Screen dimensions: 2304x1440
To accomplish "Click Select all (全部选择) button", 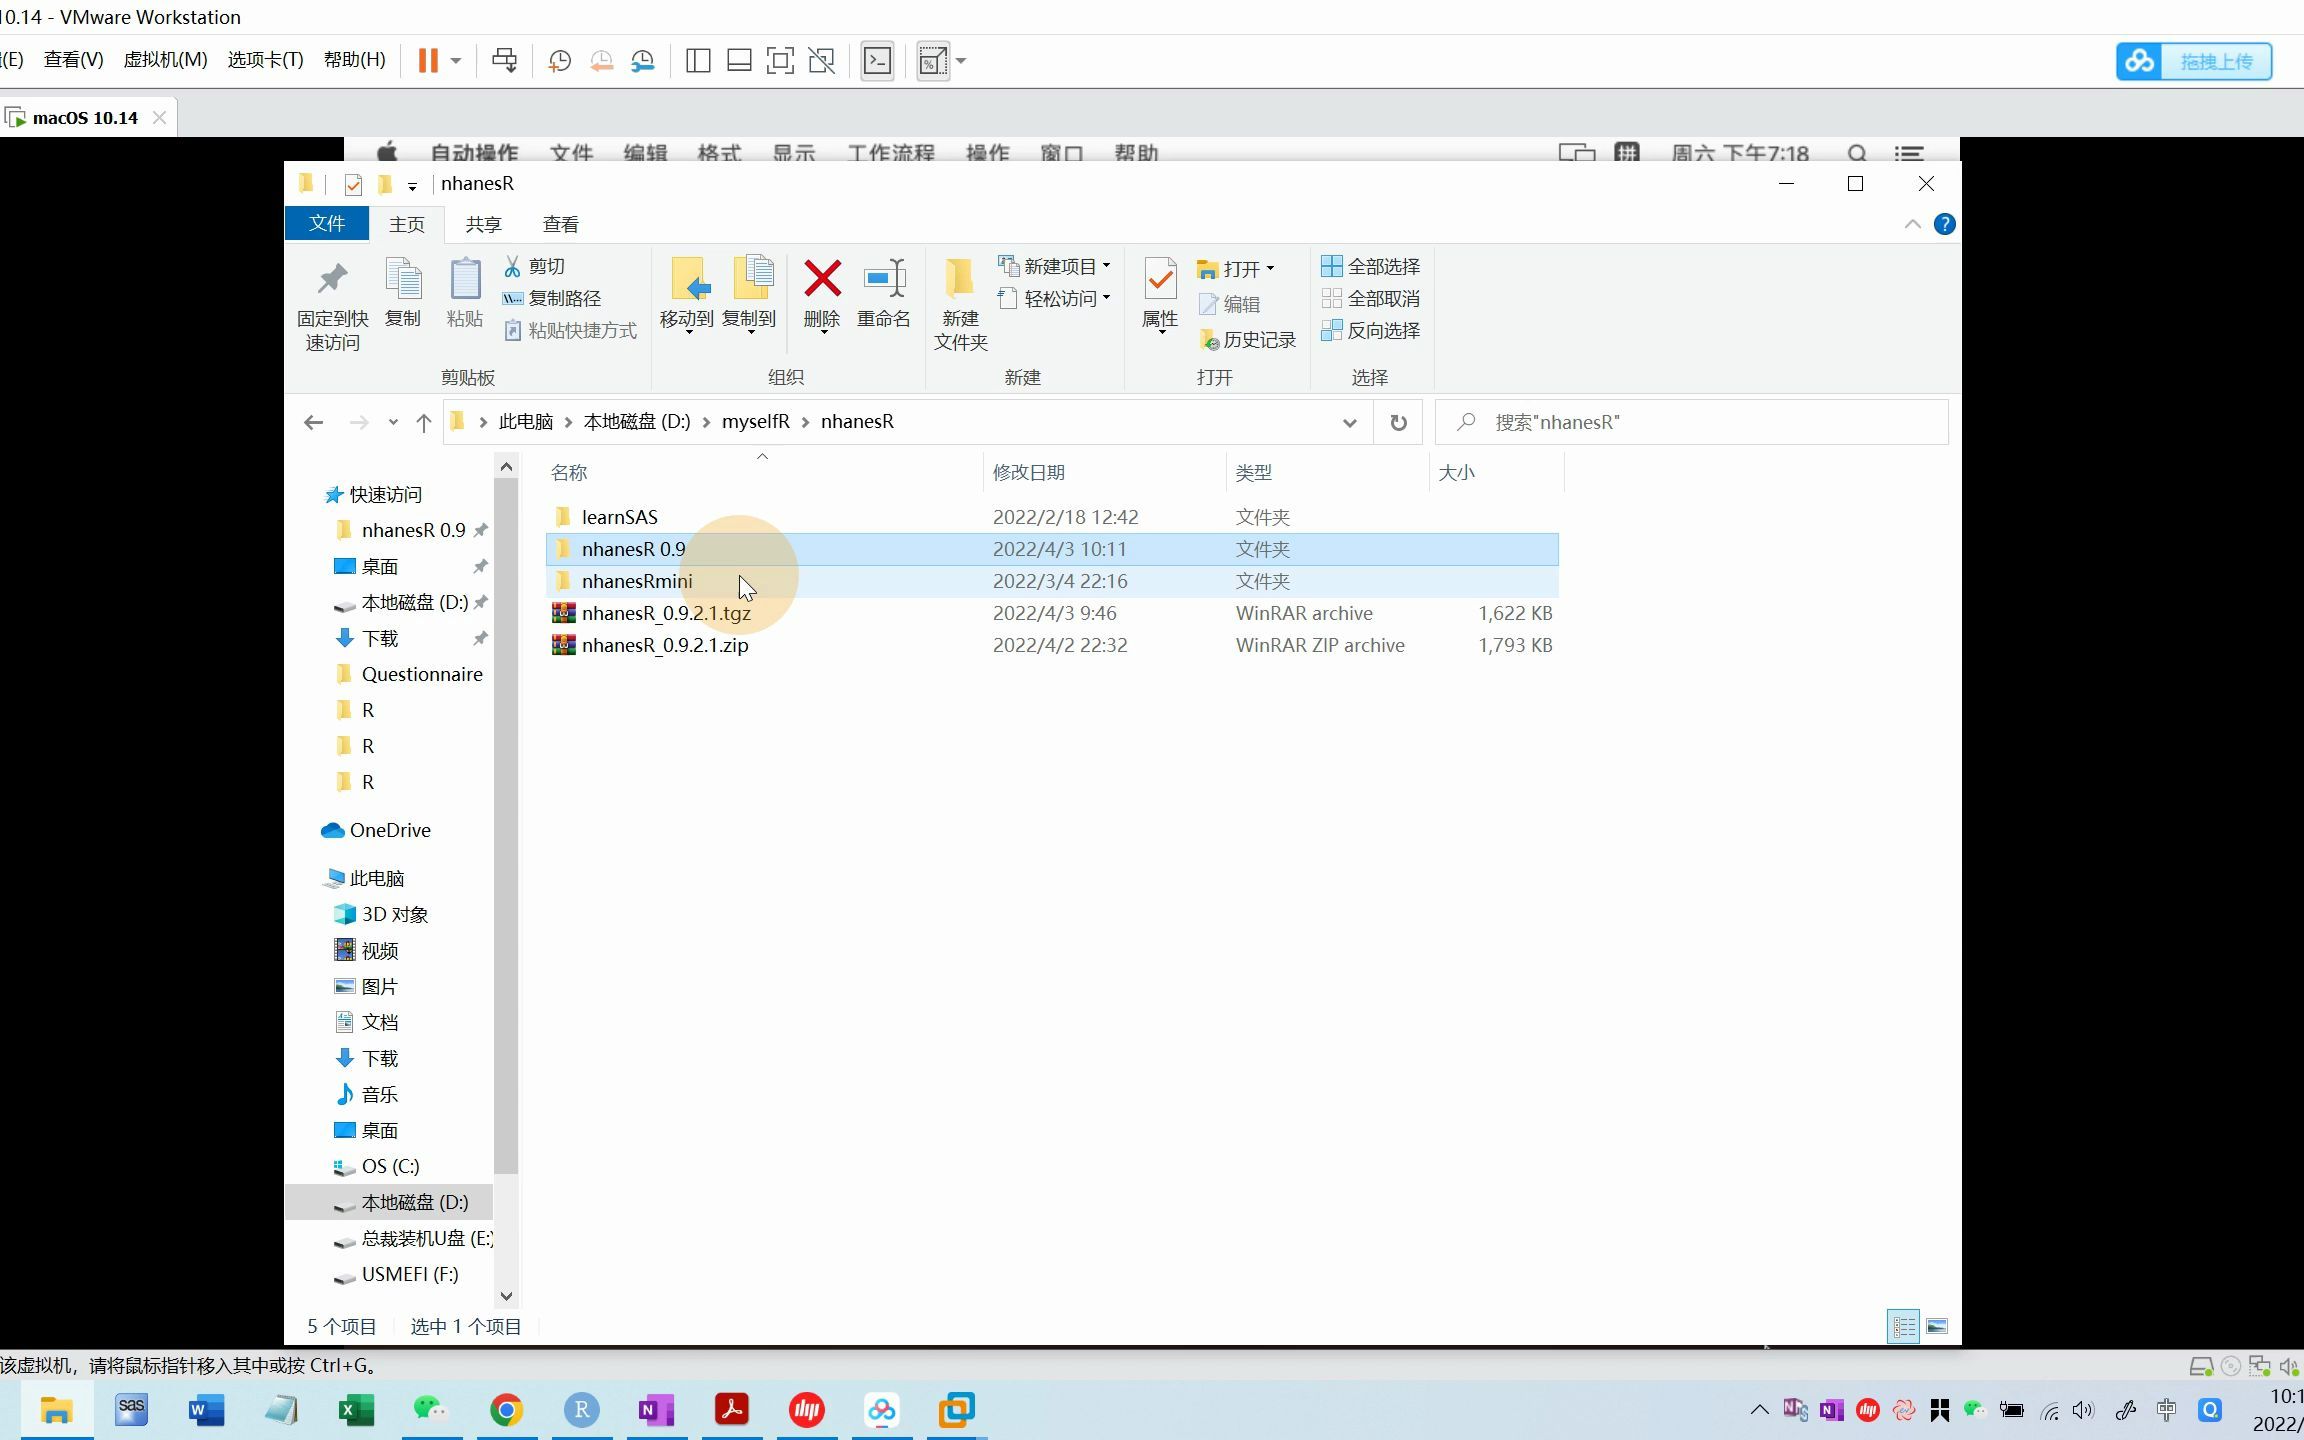I will (x=1371, y=266).
